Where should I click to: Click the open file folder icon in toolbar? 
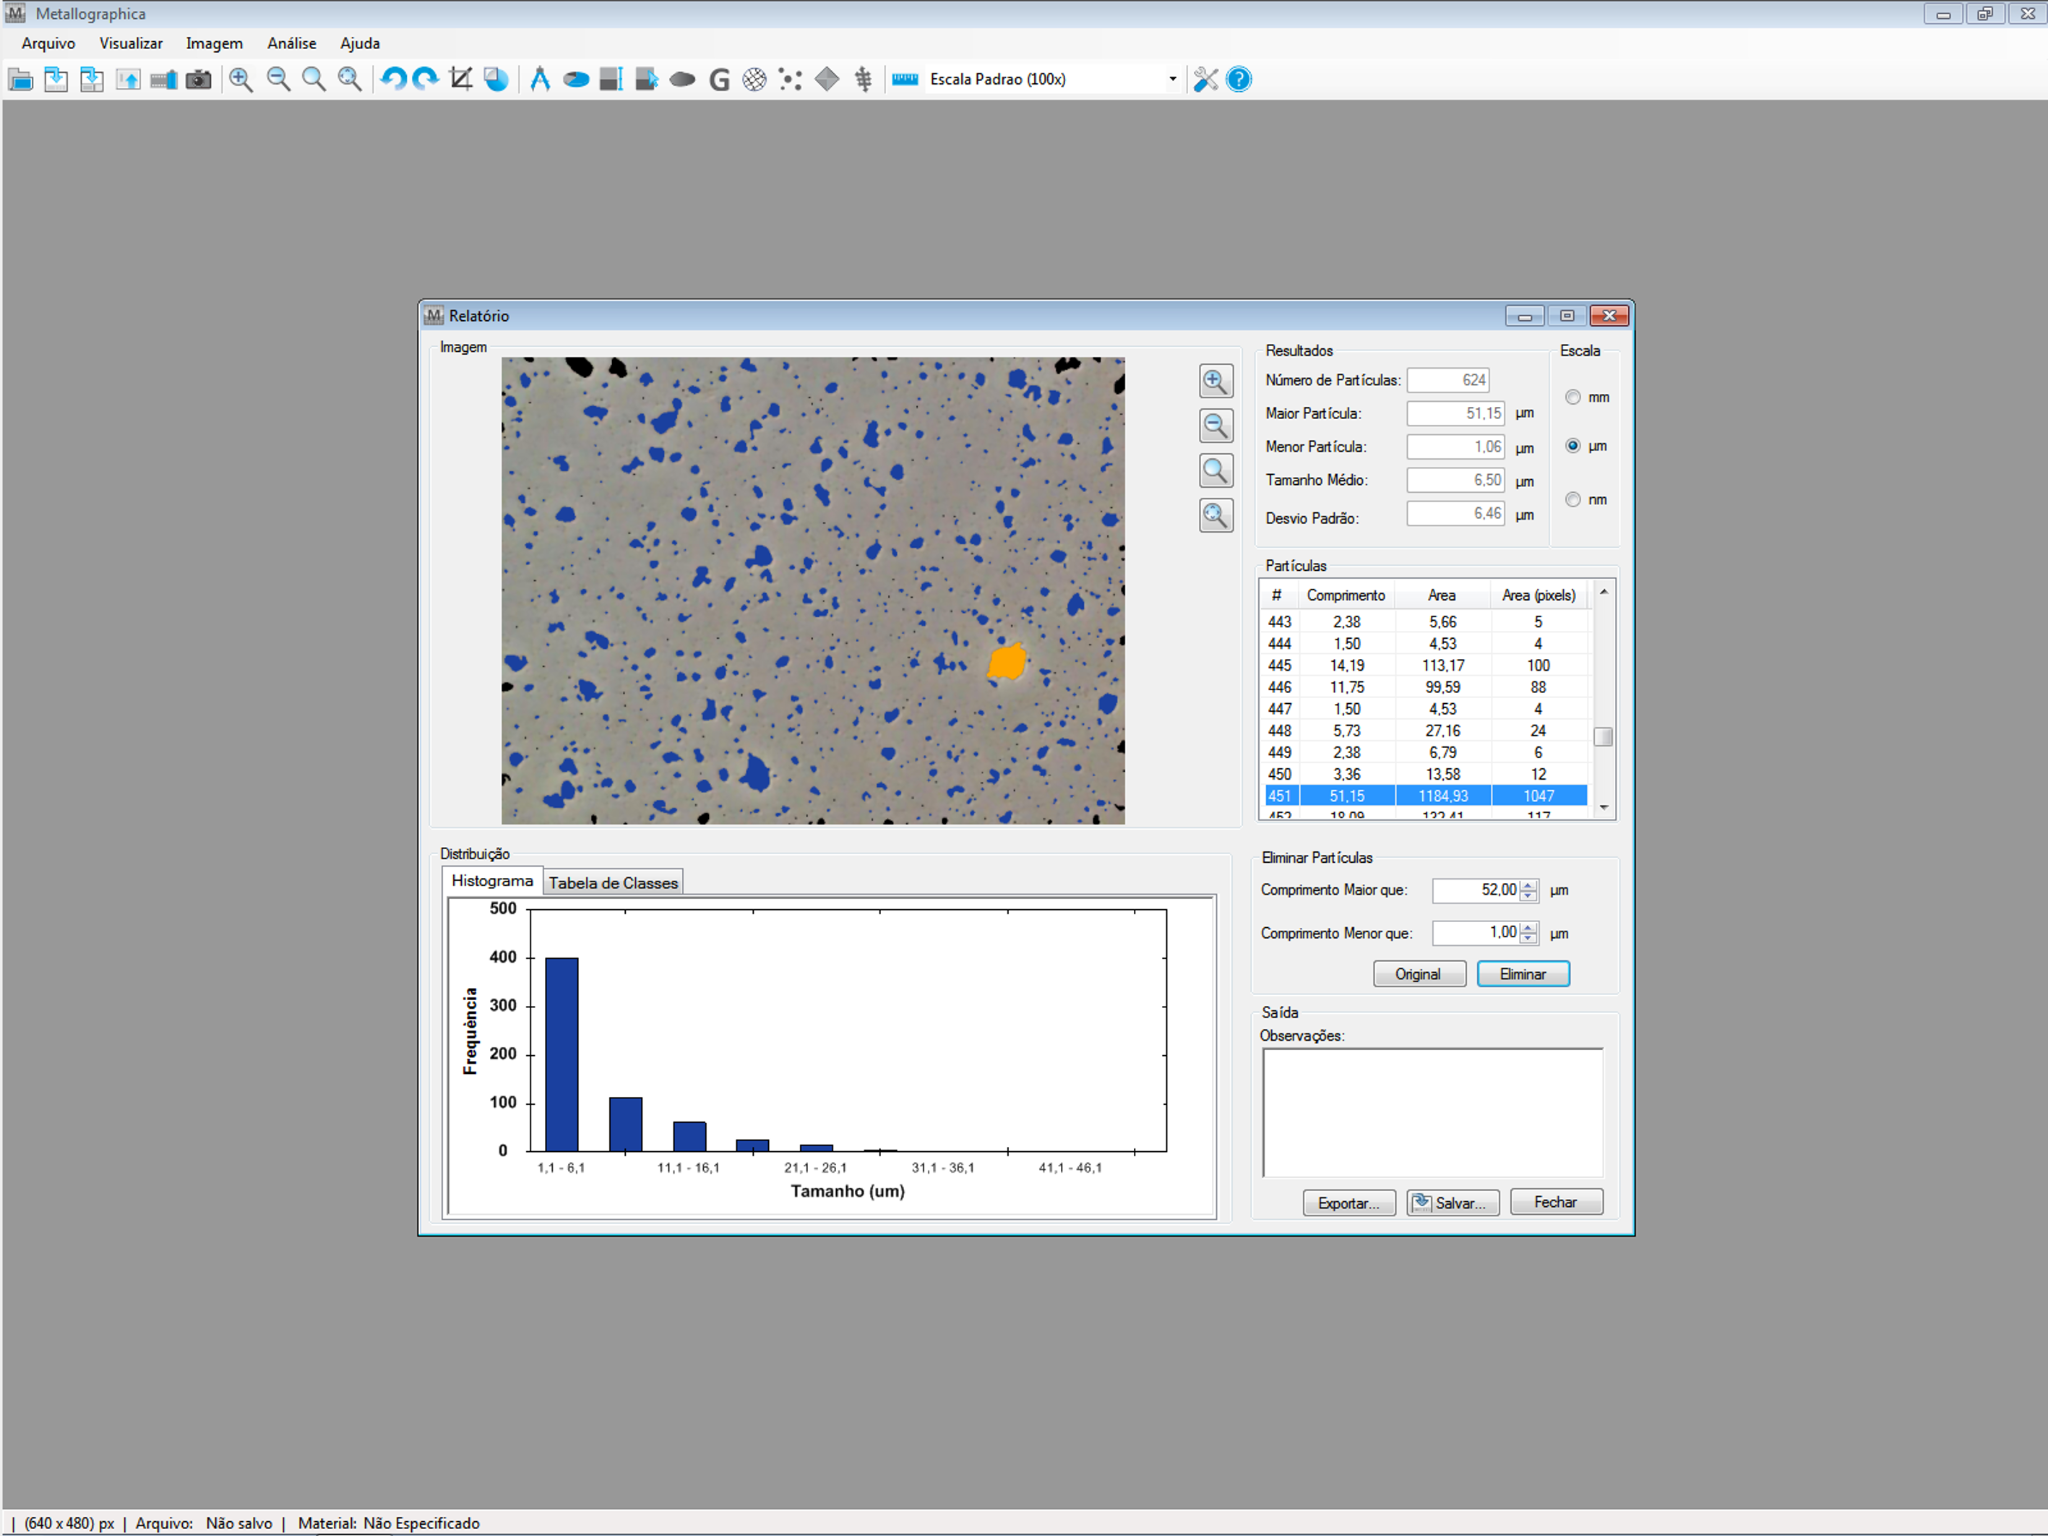tap(20, 79)
